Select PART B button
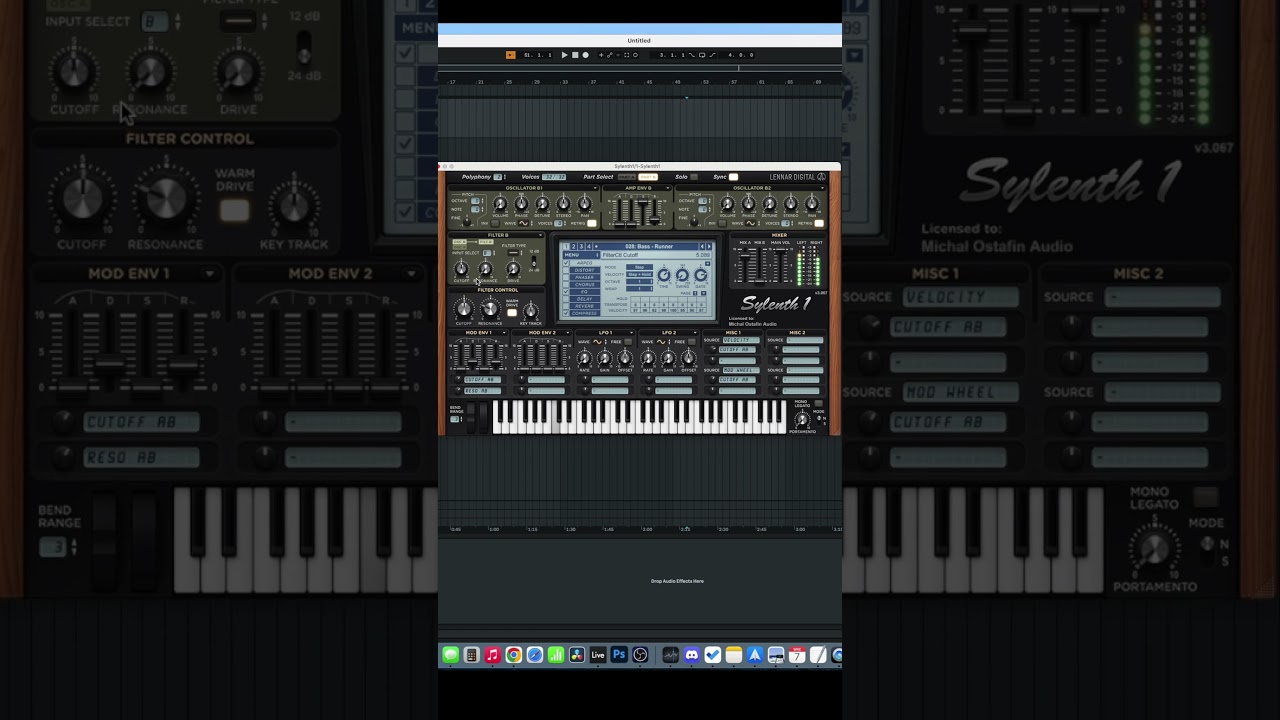The width and height of the screenshot is (1280, 720). [x=648, y=177]
